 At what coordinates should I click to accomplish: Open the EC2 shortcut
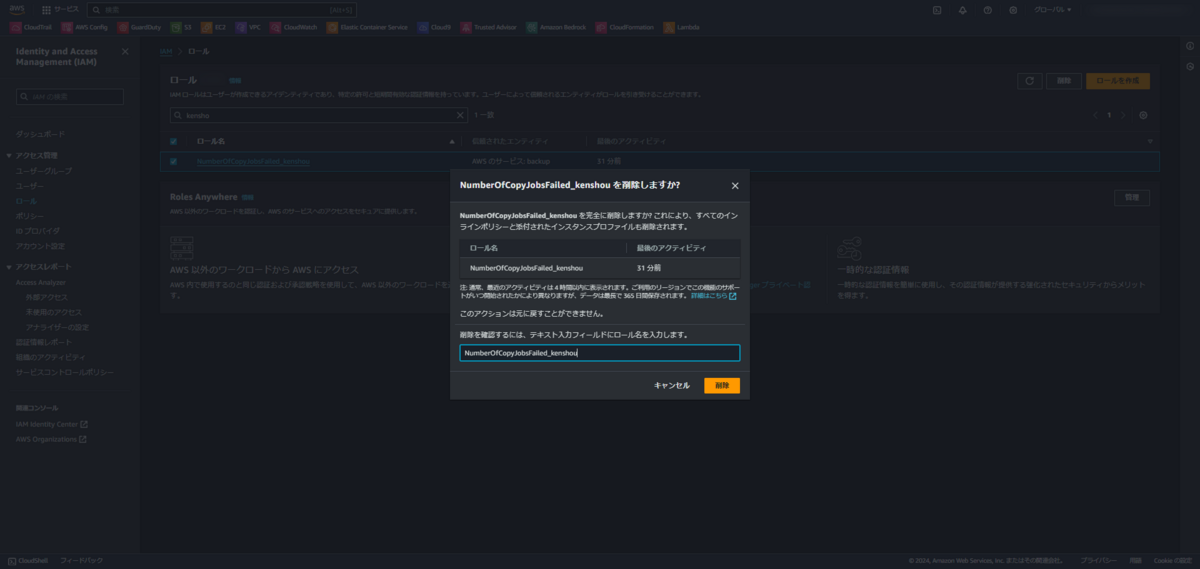pos(214,27)
